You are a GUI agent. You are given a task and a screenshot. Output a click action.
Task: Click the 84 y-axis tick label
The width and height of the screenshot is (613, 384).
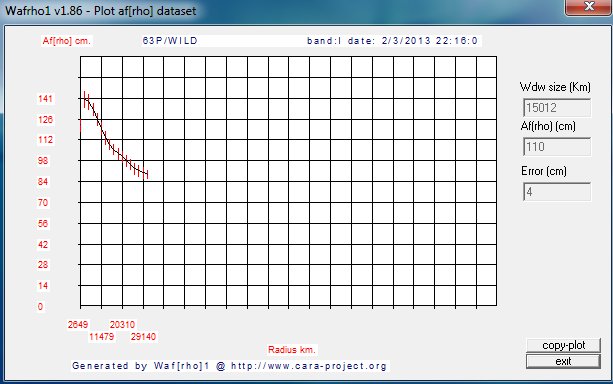click(43, 181)
